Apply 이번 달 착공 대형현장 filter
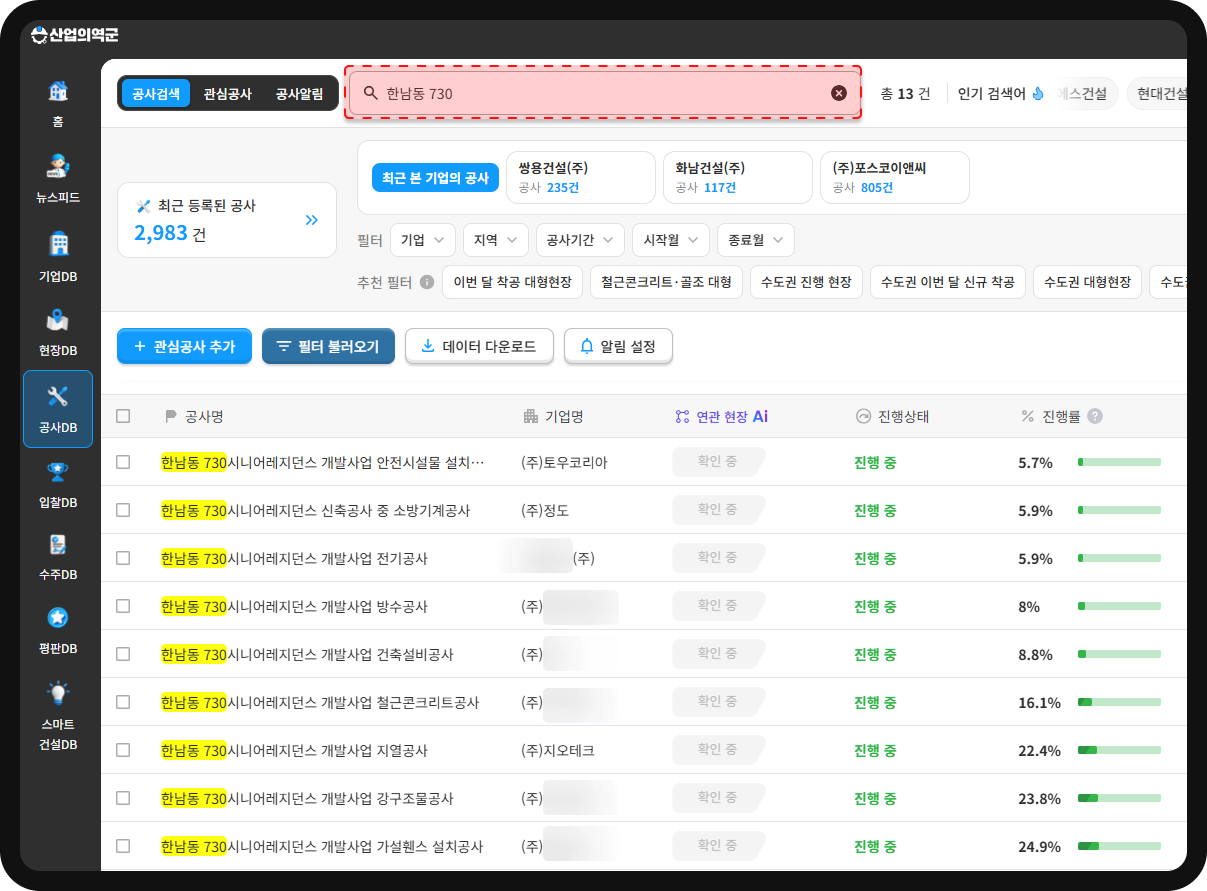 513,282
